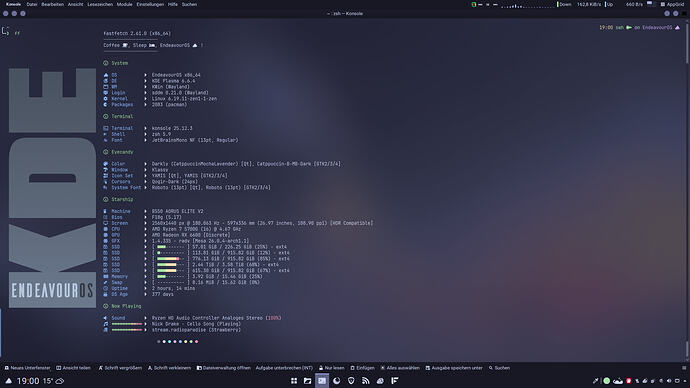Open the EndeavourOS launcher in taskbar
Screen dimensions: 690x388
click(8, 381)
